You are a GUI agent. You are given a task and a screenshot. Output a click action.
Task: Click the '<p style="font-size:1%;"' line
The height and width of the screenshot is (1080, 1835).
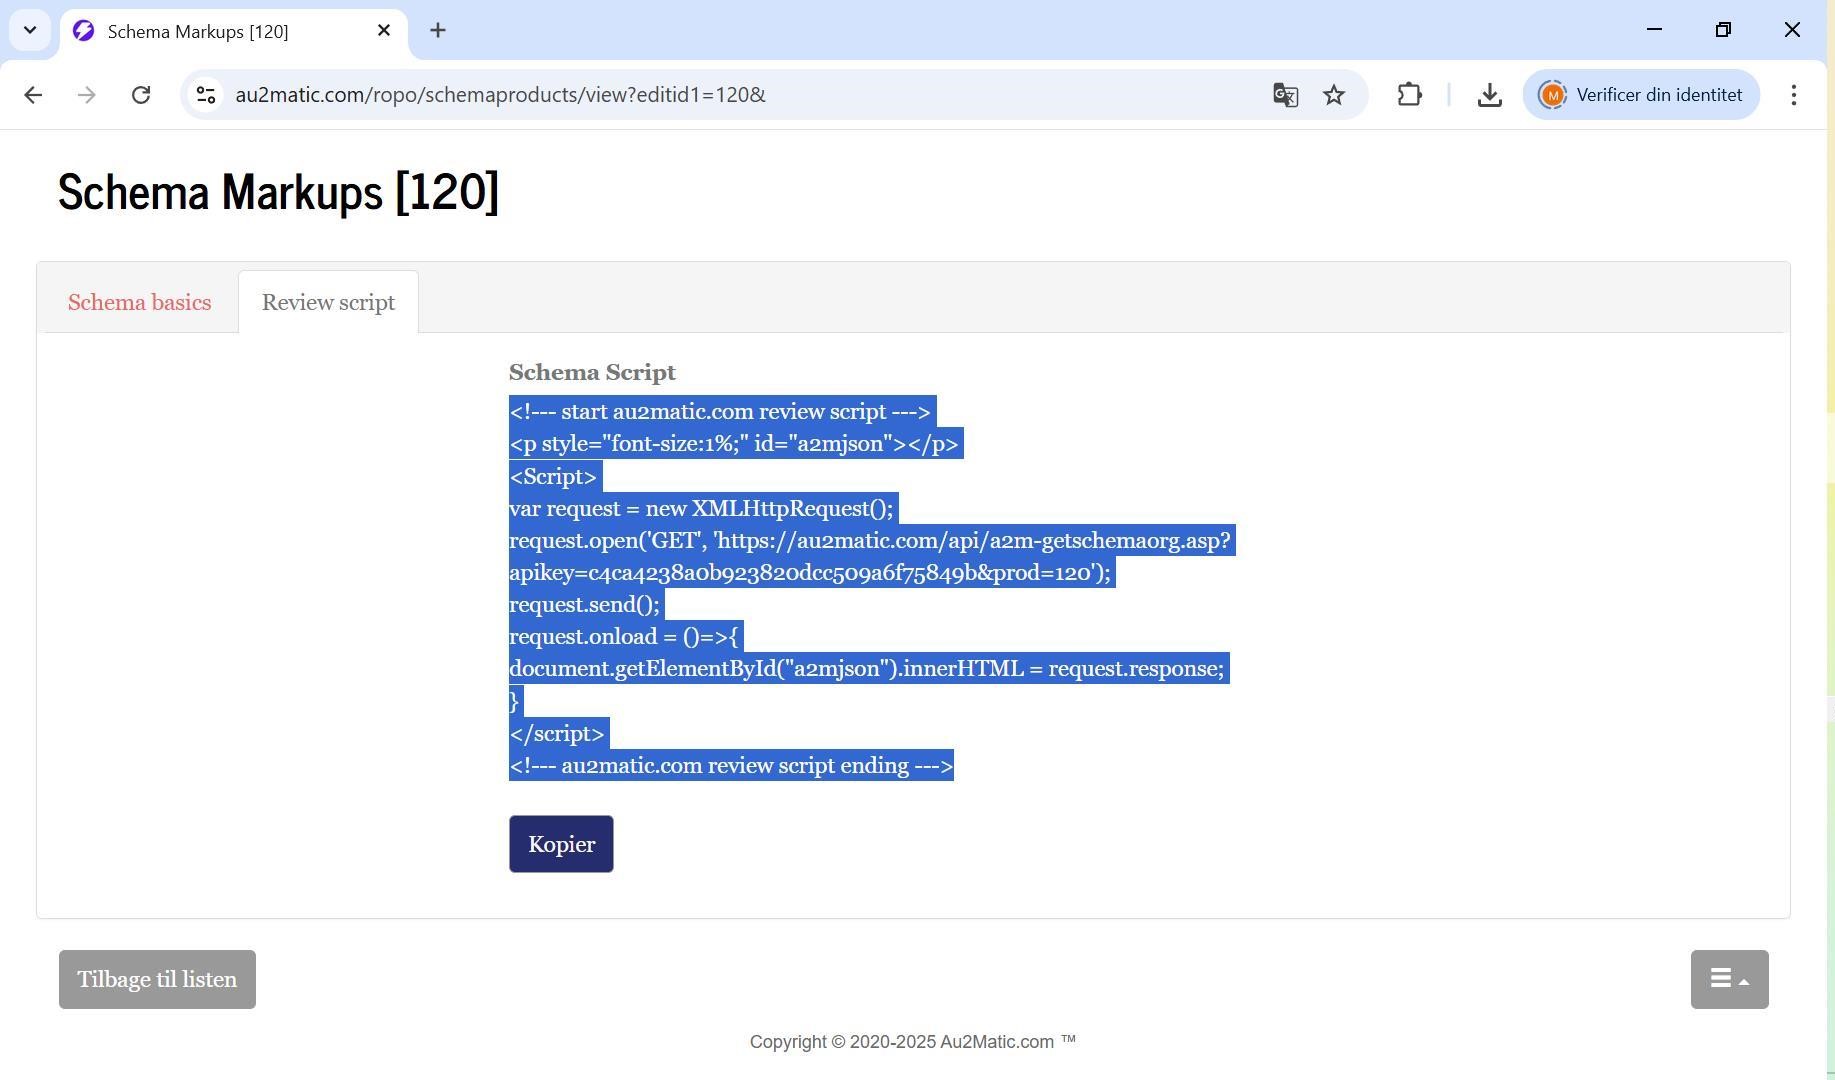point(736,444)
